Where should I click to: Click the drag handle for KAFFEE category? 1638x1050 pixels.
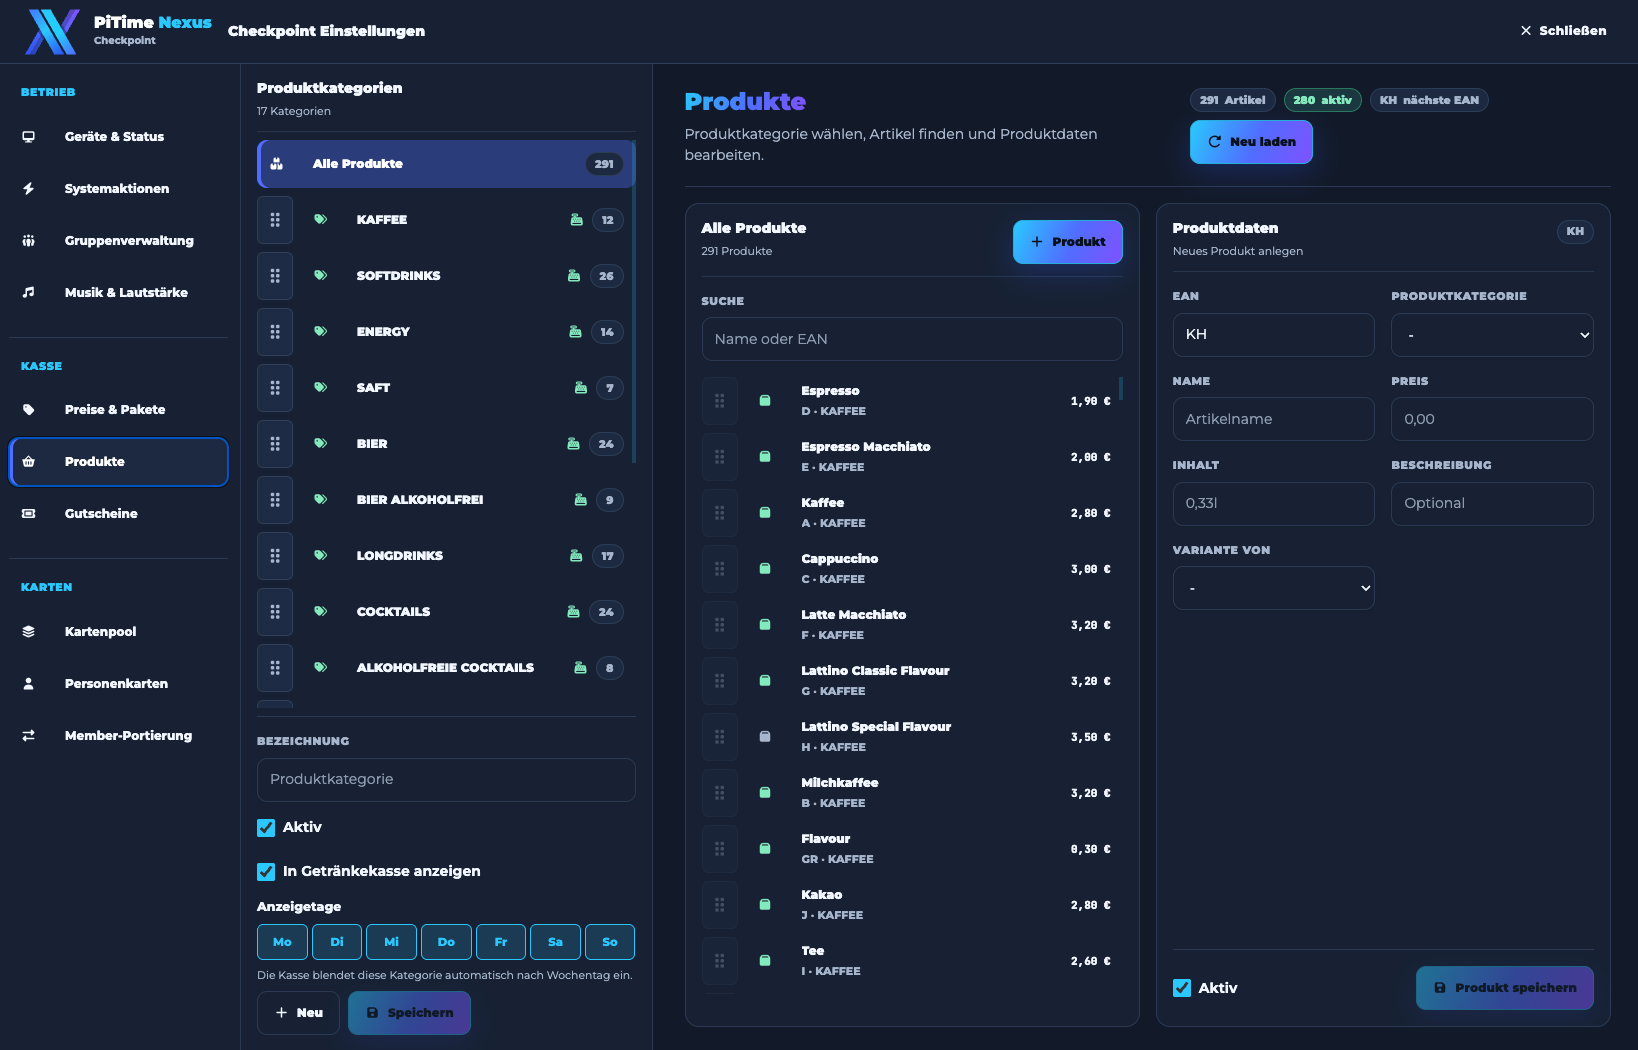pyautogui.click(x=275, y=220)
